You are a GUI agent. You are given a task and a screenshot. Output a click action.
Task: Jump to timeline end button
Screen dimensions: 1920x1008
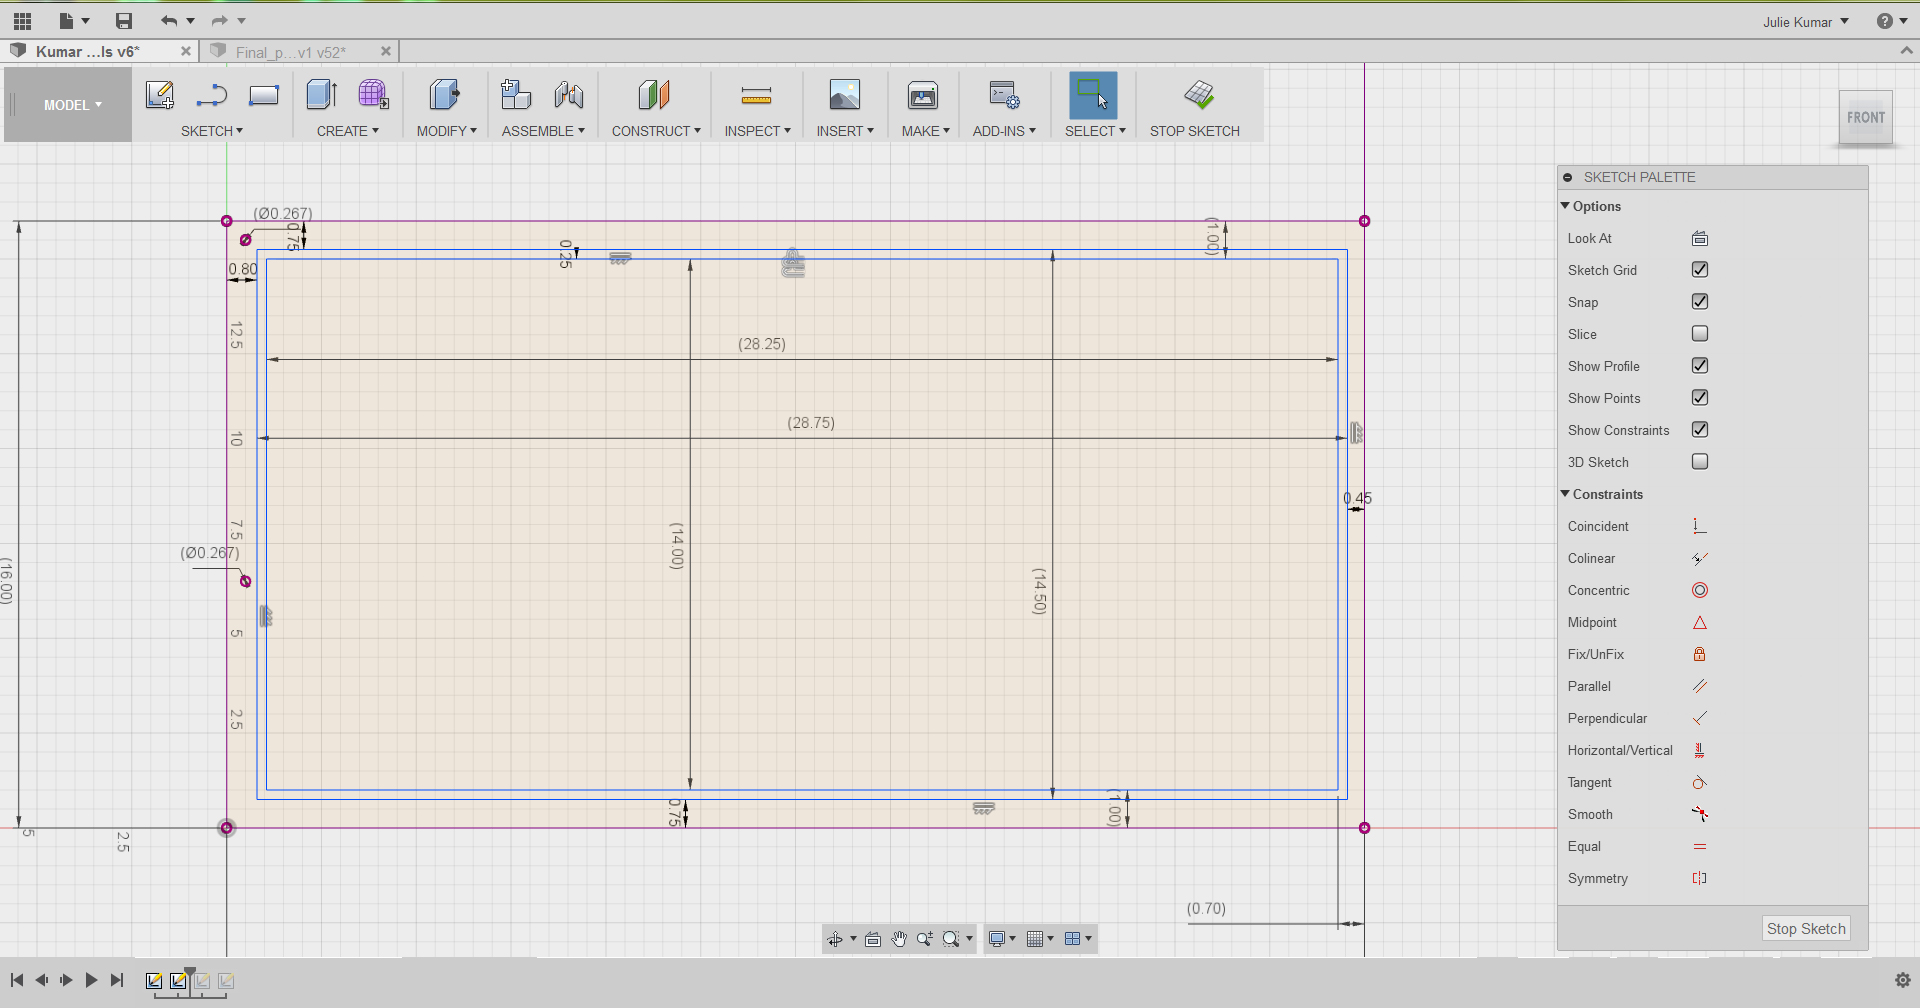(117, 980)
